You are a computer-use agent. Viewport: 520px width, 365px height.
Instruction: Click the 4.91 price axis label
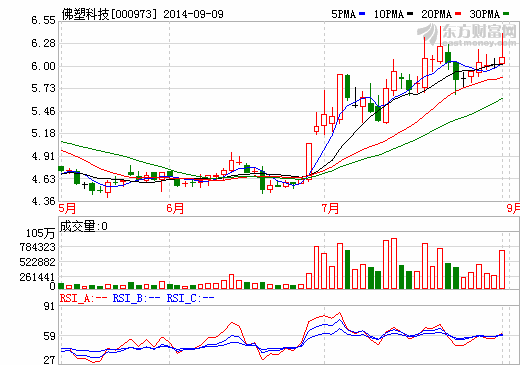click(43, 156)
